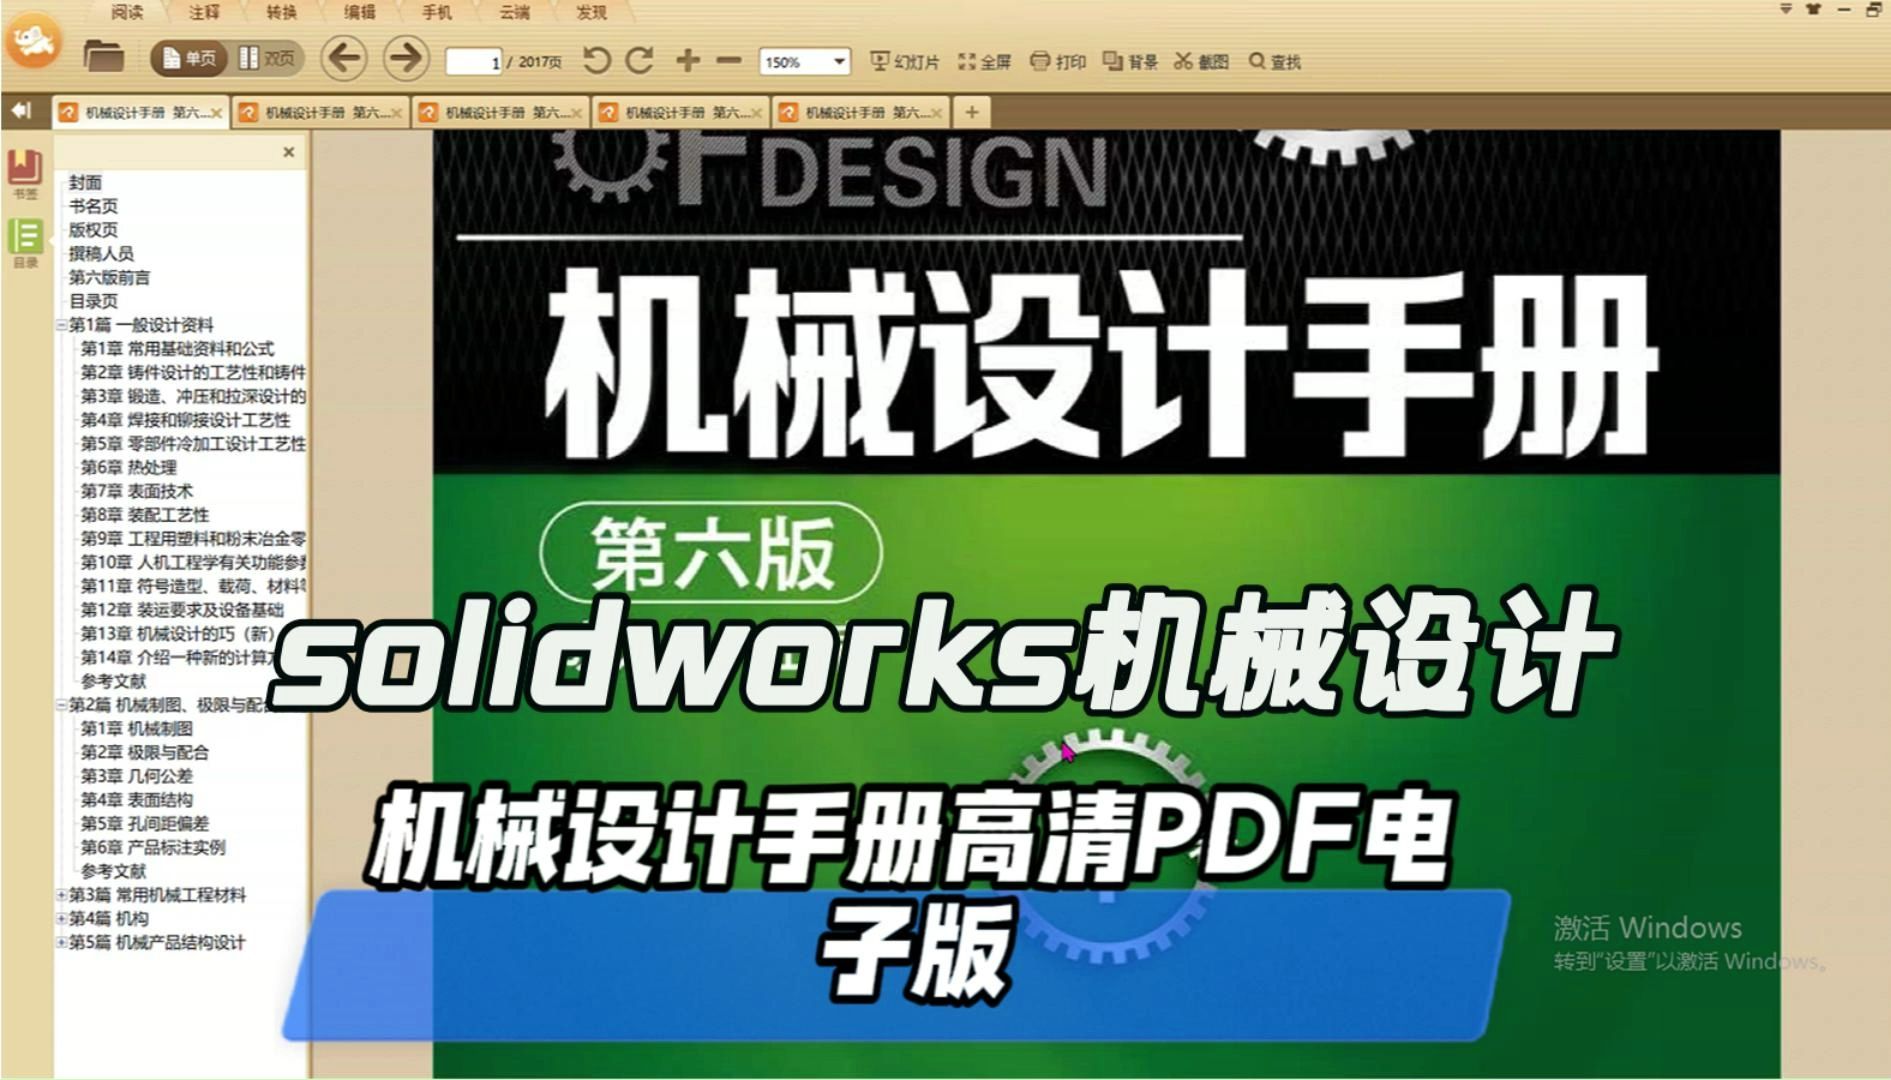Collapse the sidebar with the arrow icon
1891x1080 pixels.
pyautogui.click(x=22, y=111)
